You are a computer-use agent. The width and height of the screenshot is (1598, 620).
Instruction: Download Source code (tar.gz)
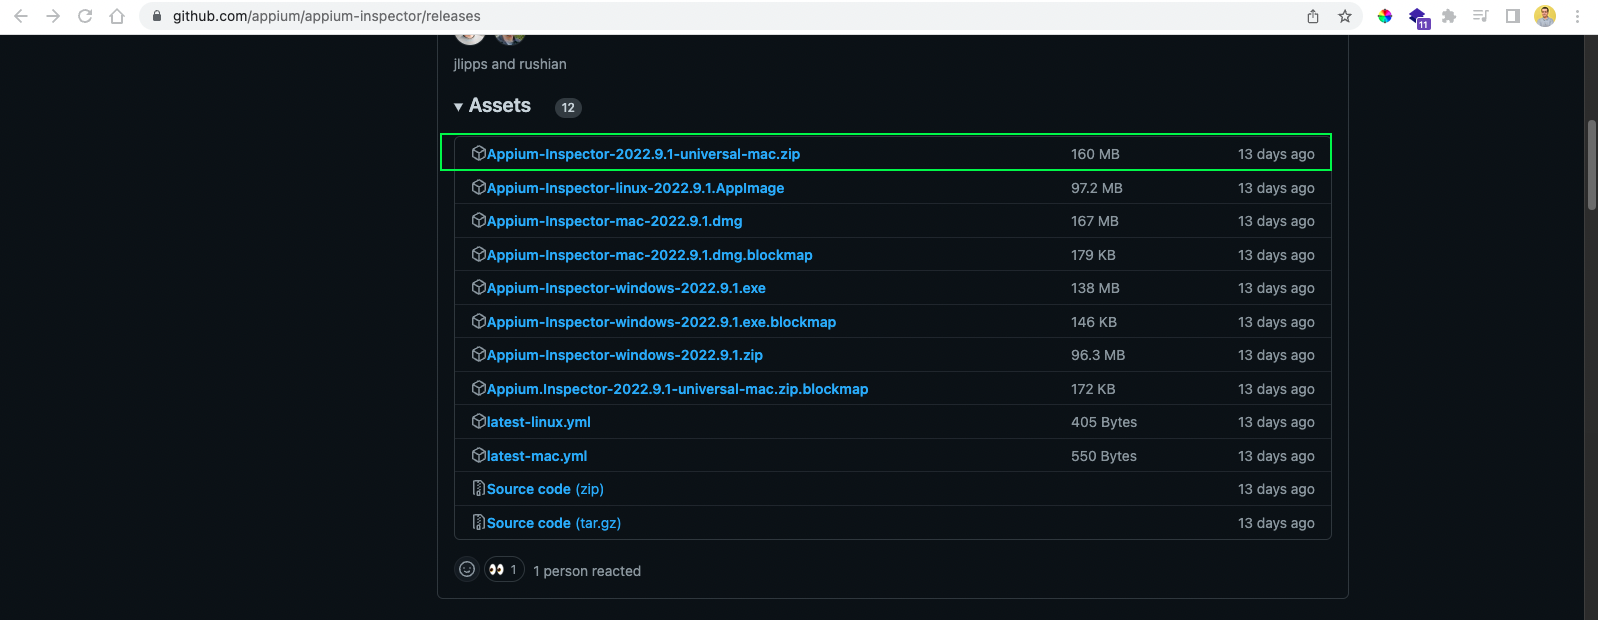point(554,523)
